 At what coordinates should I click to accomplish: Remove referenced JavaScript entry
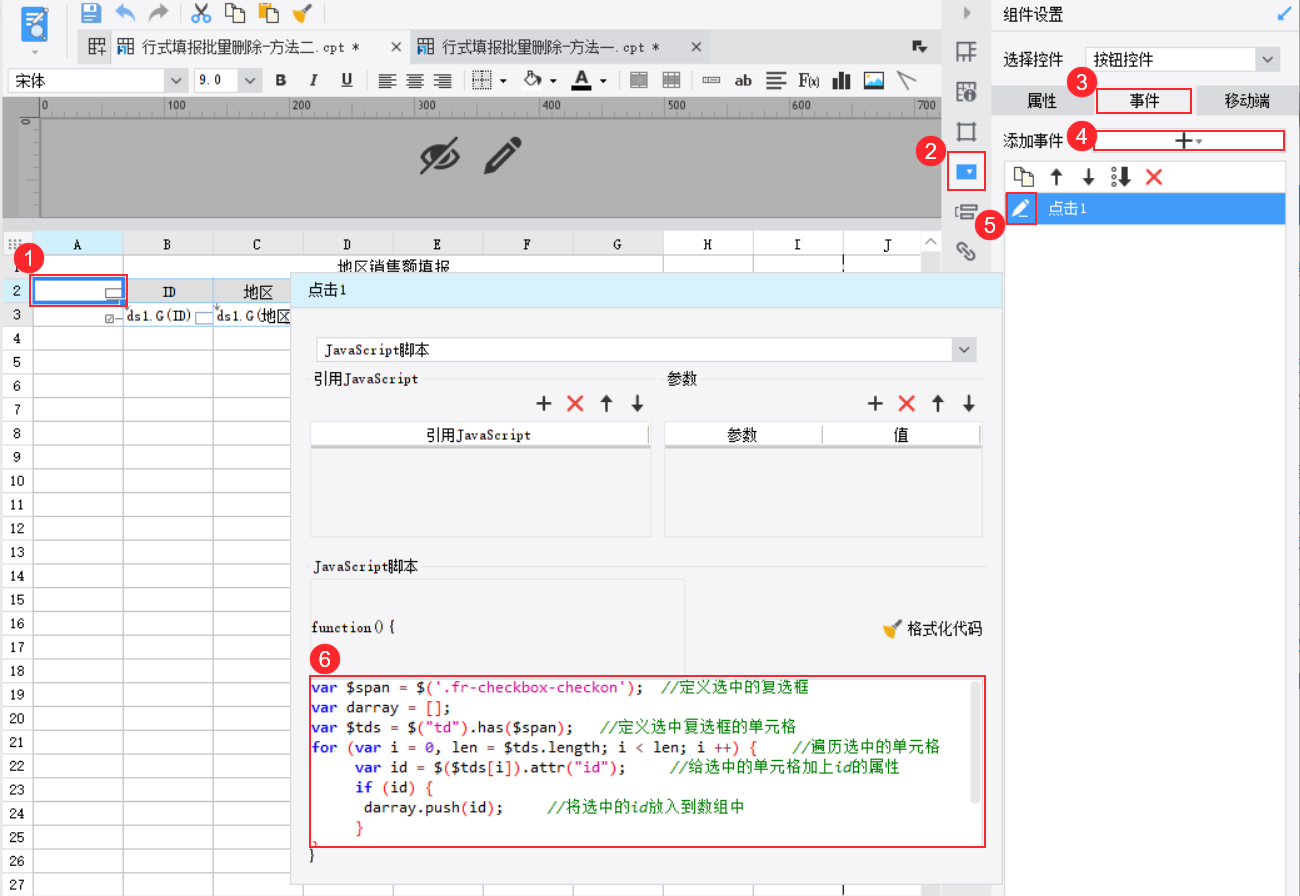click(x=575, y=404)
